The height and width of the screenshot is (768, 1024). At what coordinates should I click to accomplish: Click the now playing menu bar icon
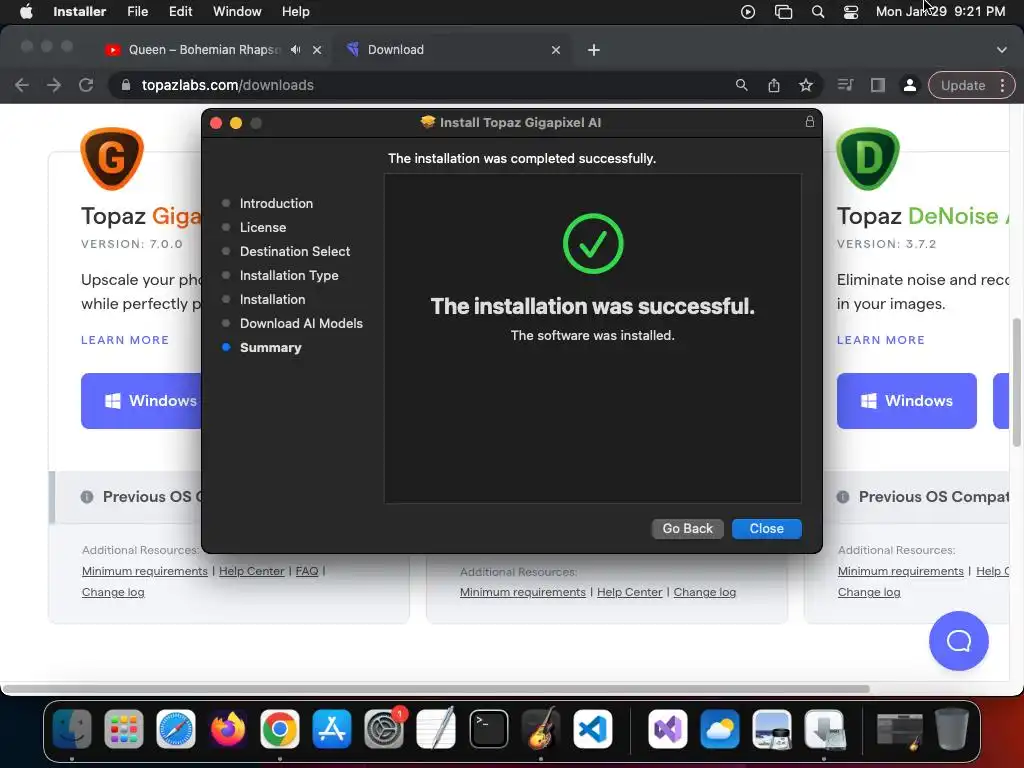(748, 12)
